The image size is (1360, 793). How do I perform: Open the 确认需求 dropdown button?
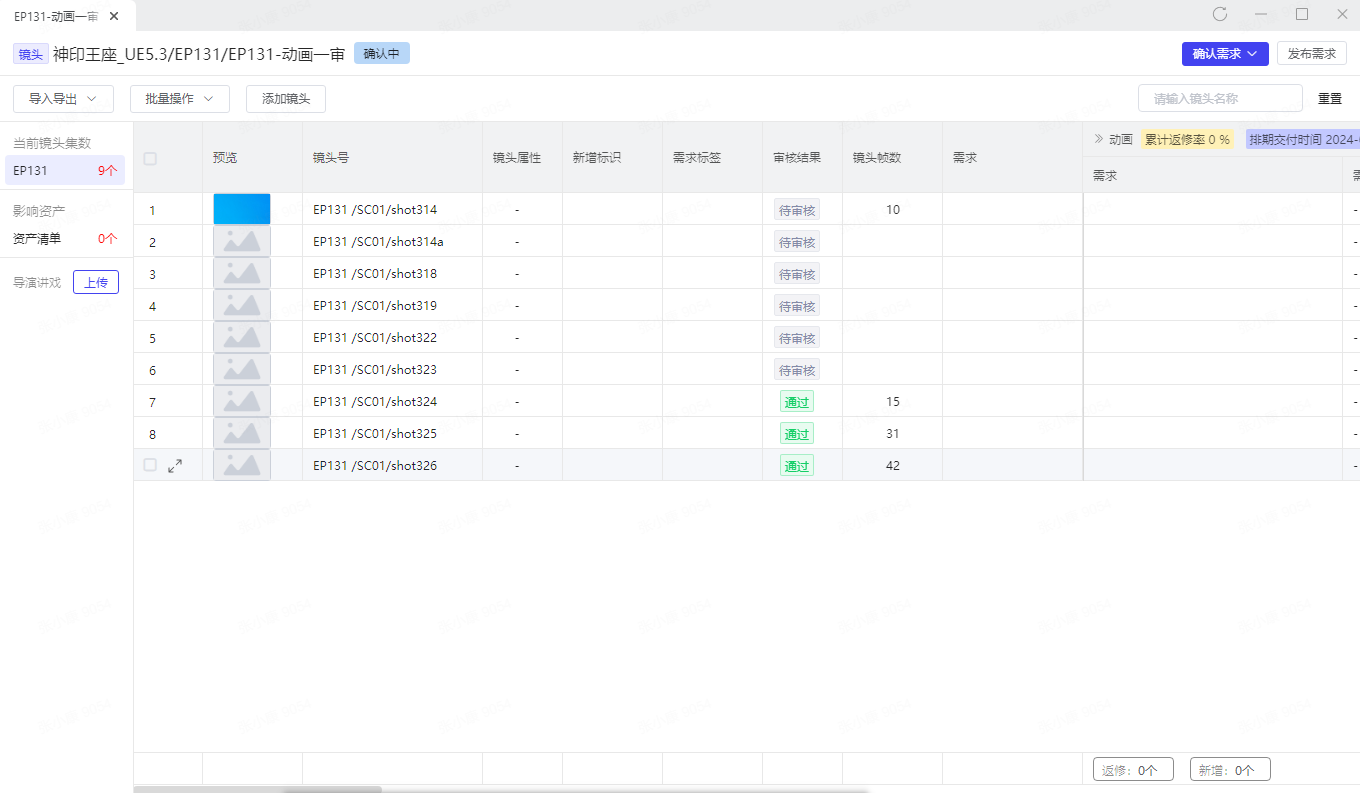point(1225,54)
